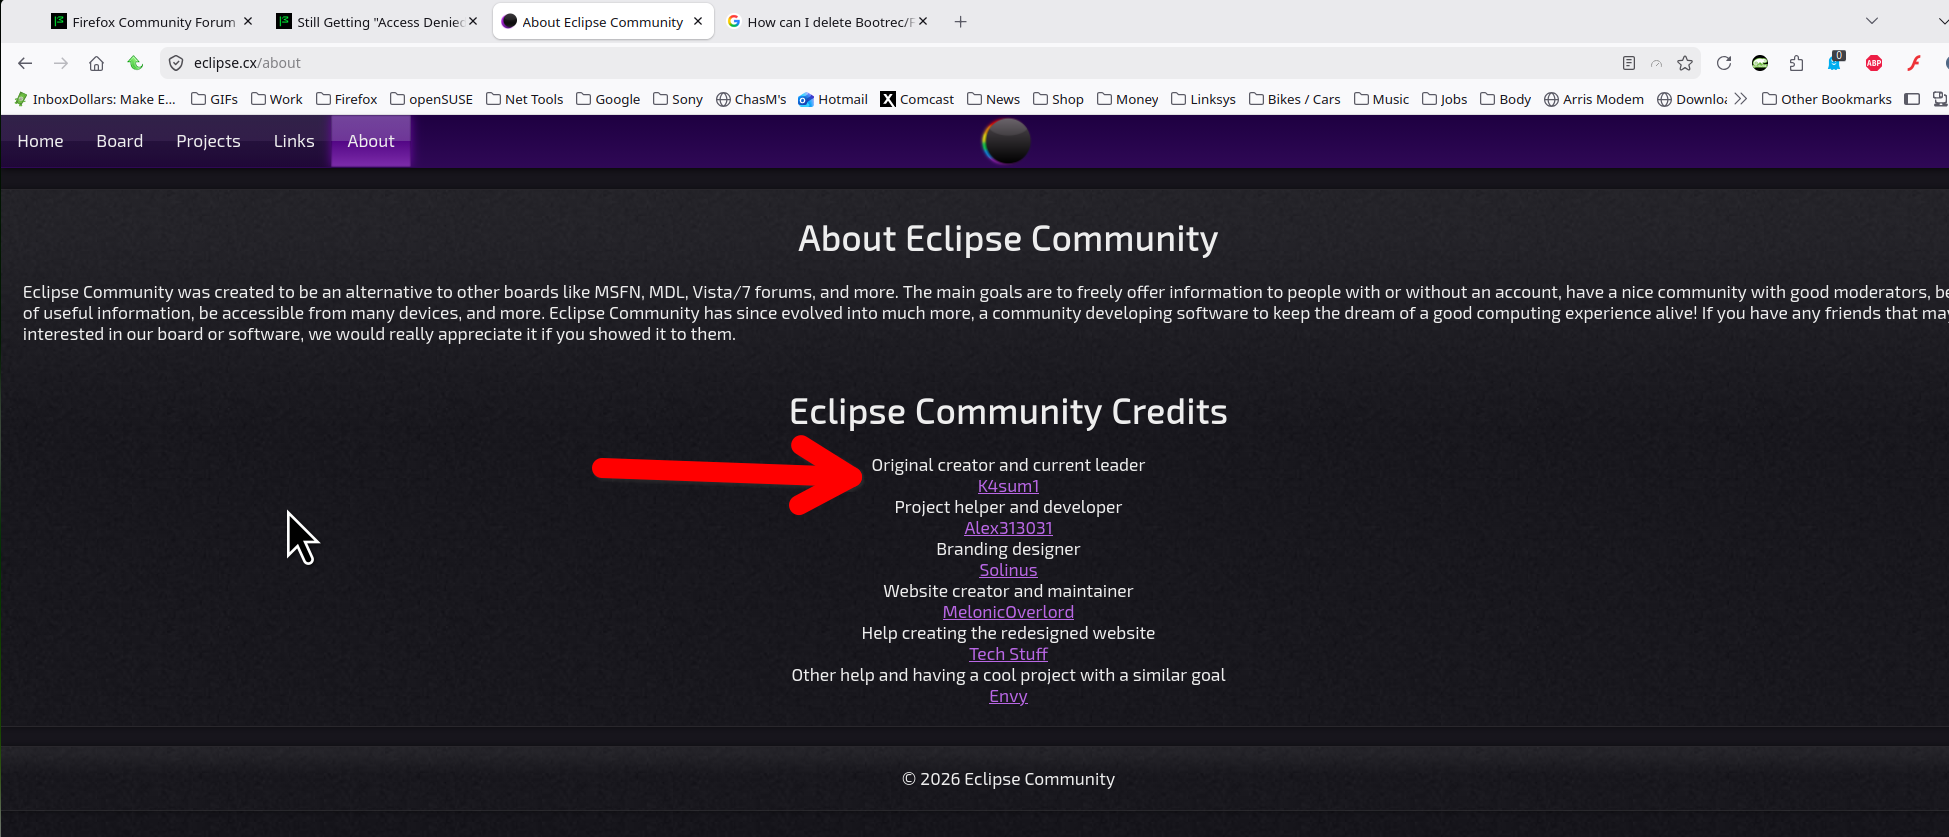Toggle the sidebar icon next to Other Bookmarks
The image size is (1949, 837).
(1912, 99)
